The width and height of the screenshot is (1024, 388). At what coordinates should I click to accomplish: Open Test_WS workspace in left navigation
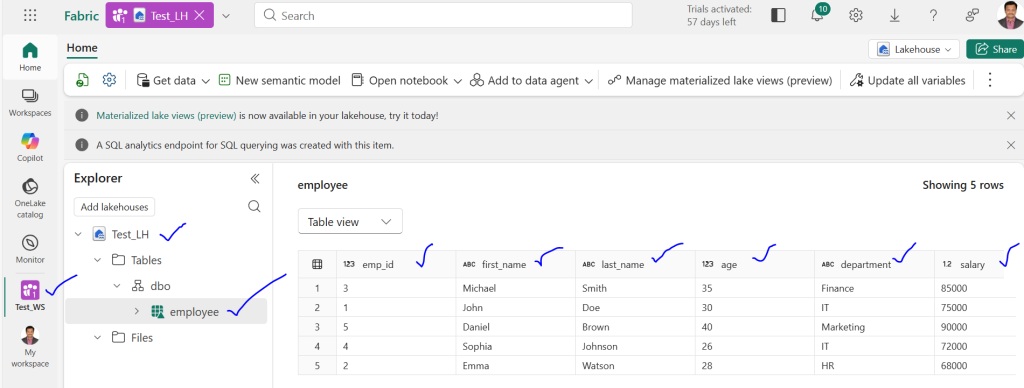[x=30, y=295]
